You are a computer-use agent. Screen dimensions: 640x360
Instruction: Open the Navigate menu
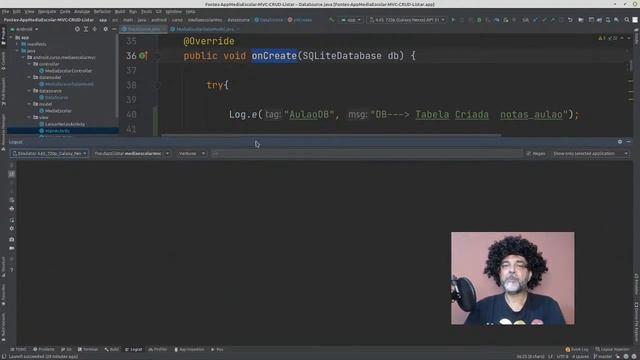[x=47, y=11]
